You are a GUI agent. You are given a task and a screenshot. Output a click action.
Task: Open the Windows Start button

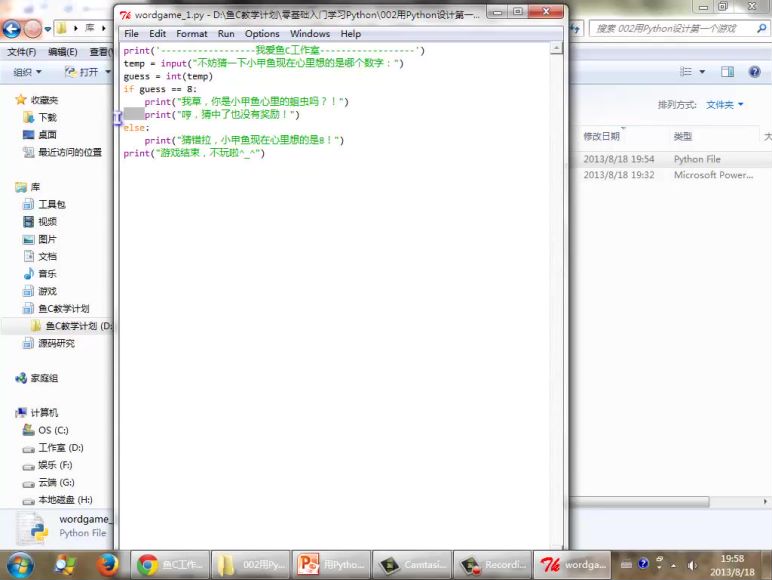(20, 565)
